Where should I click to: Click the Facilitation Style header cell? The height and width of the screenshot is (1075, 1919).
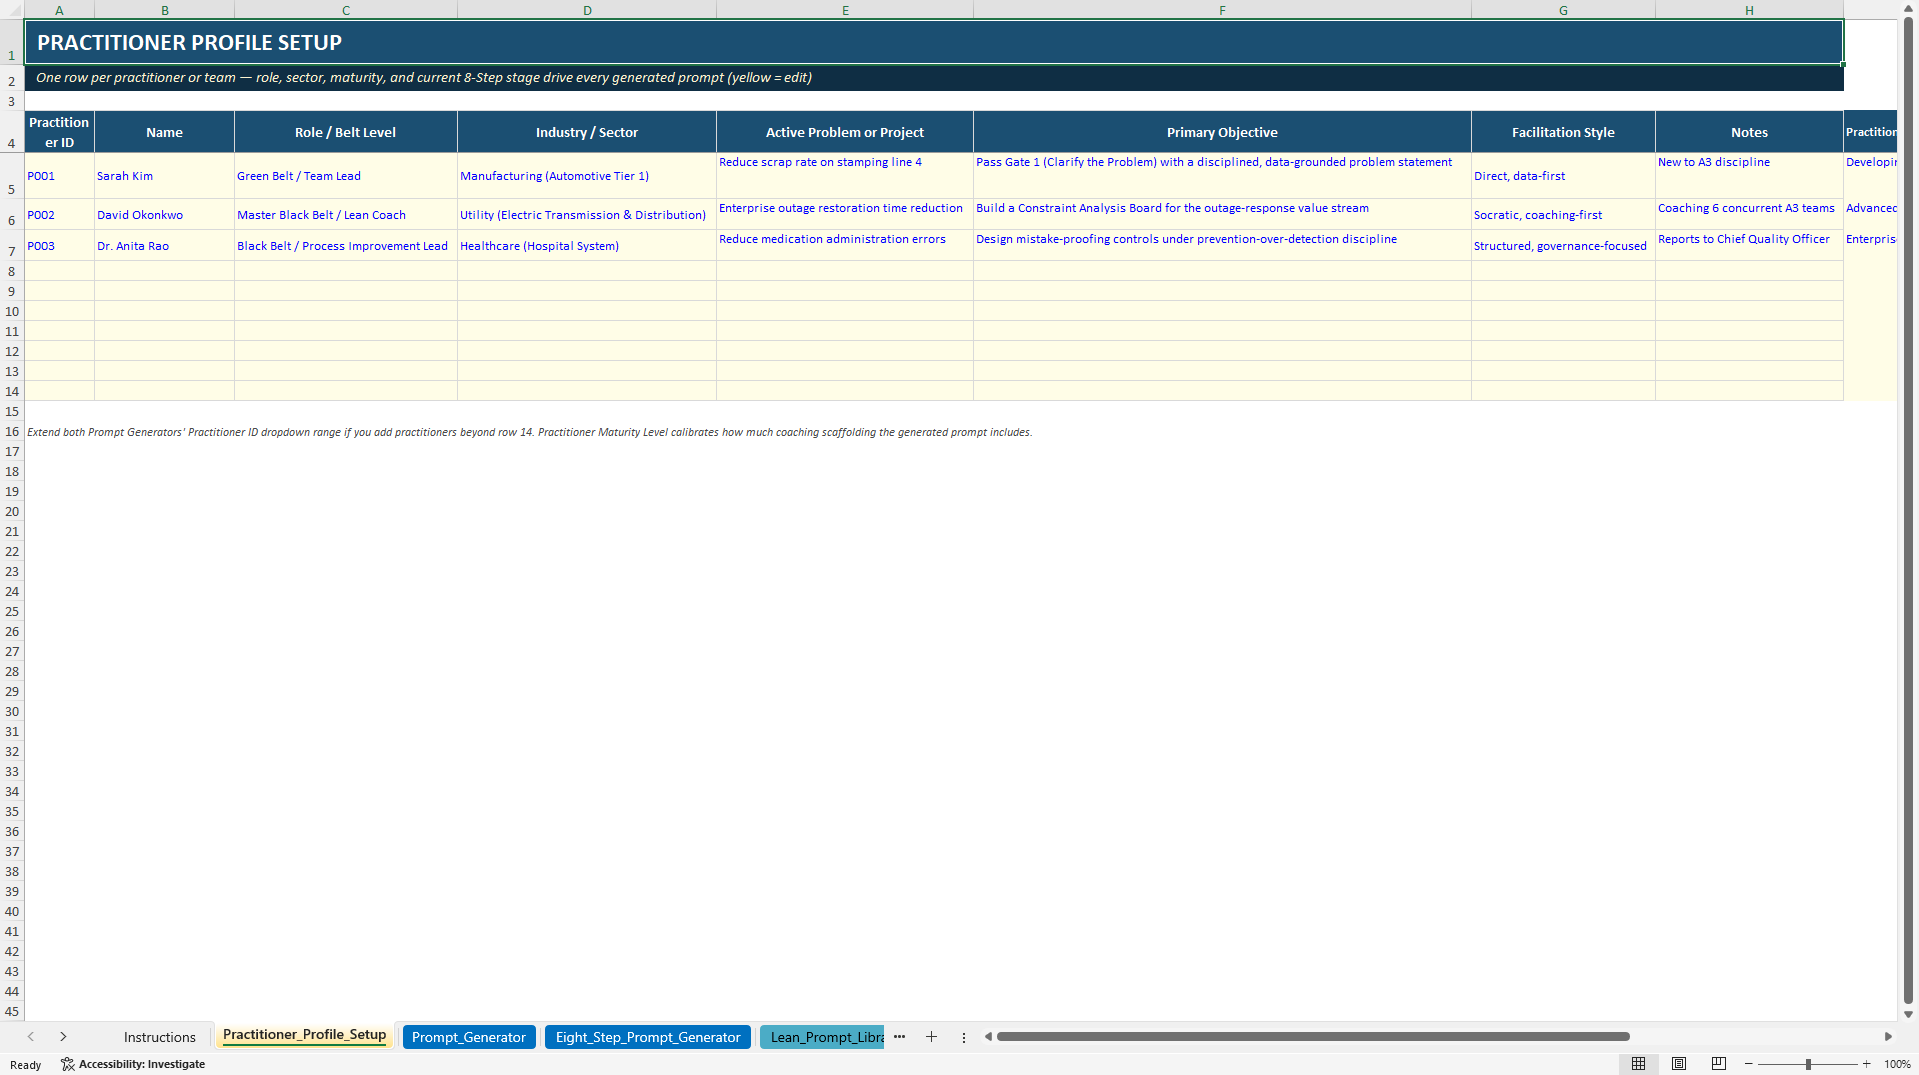(x=1563, y=132)
